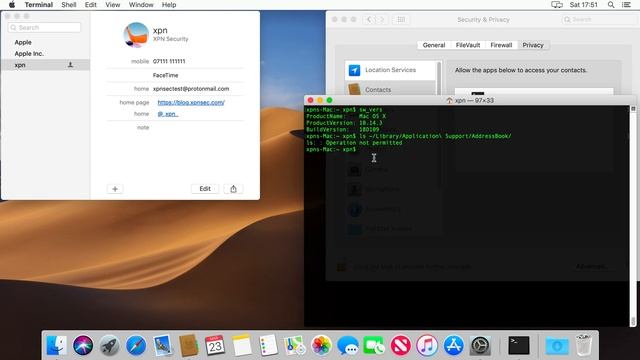Click the 'ProductVersion: 10.14.3' Terminal line
Image resolution: width=640 pixels, height=360 pixels.
tap(344, 123)
